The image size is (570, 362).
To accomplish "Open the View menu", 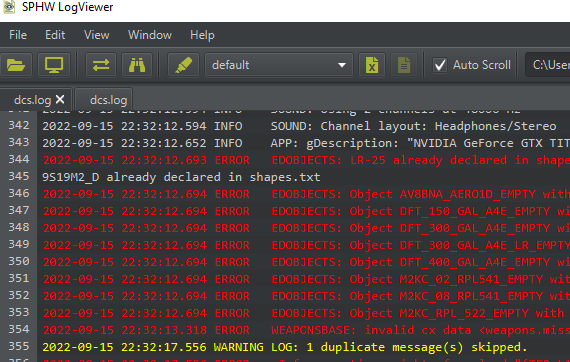I will [x=96, y=35].
